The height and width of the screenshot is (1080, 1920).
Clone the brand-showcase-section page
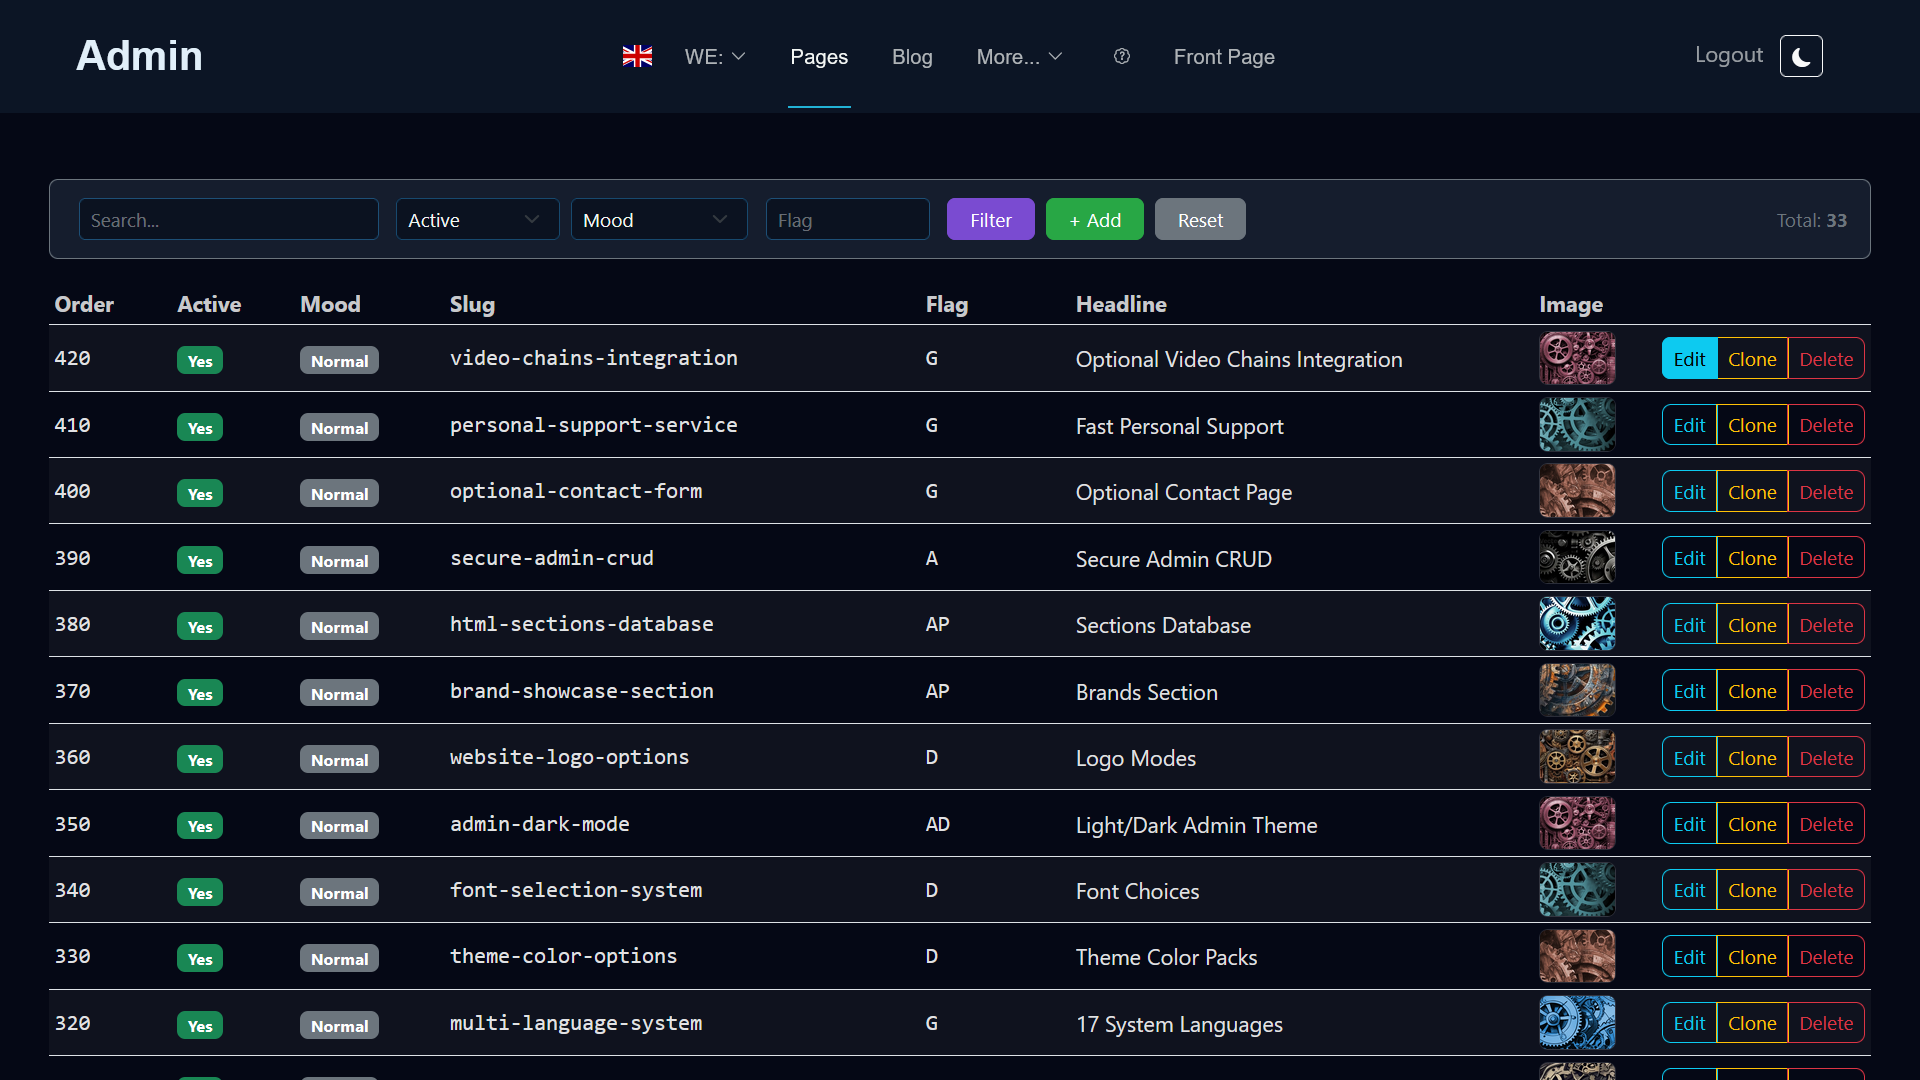coord(1752,691)
